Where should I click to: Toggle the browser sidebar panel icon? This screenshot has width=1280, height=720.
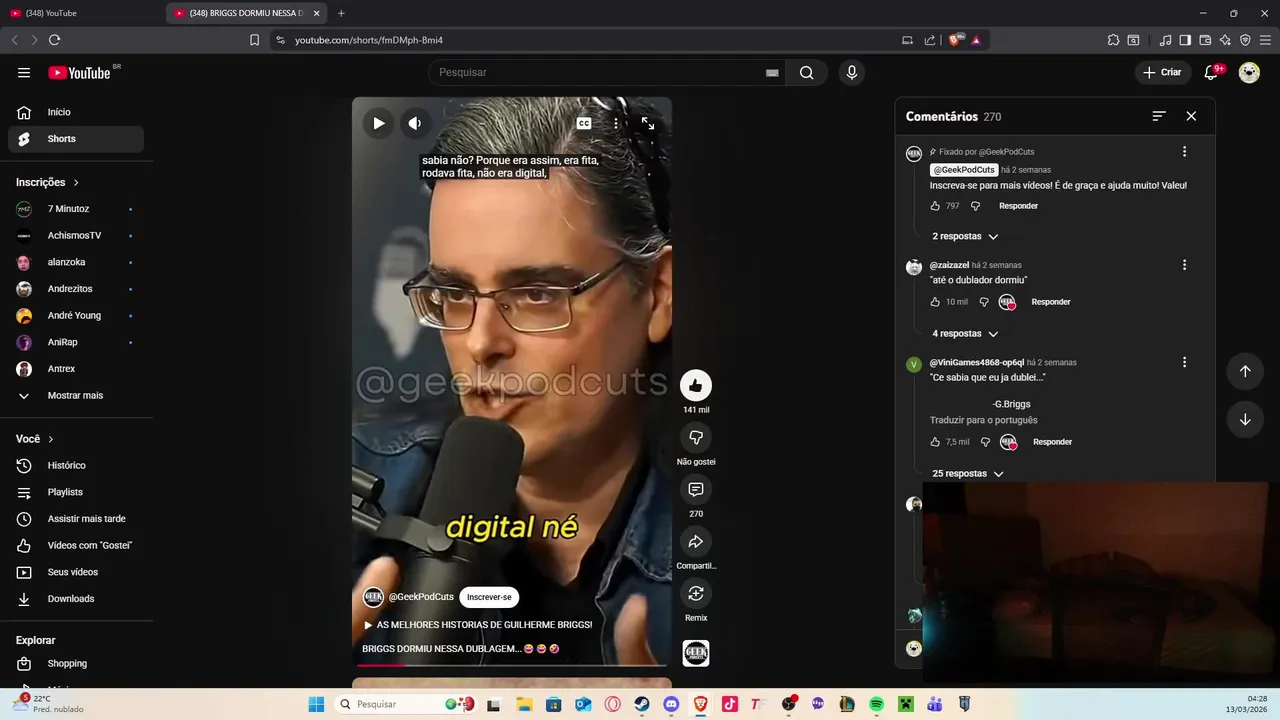coord(1185,40)
